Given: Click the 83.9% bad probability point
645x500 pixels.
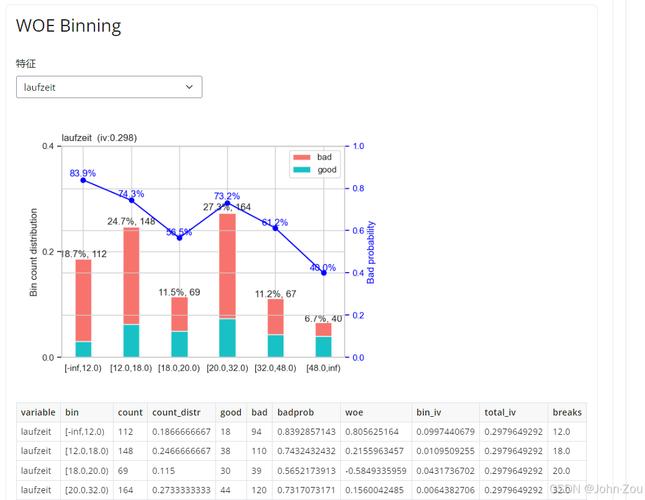Looking at the screenshot, I should 83,180.
